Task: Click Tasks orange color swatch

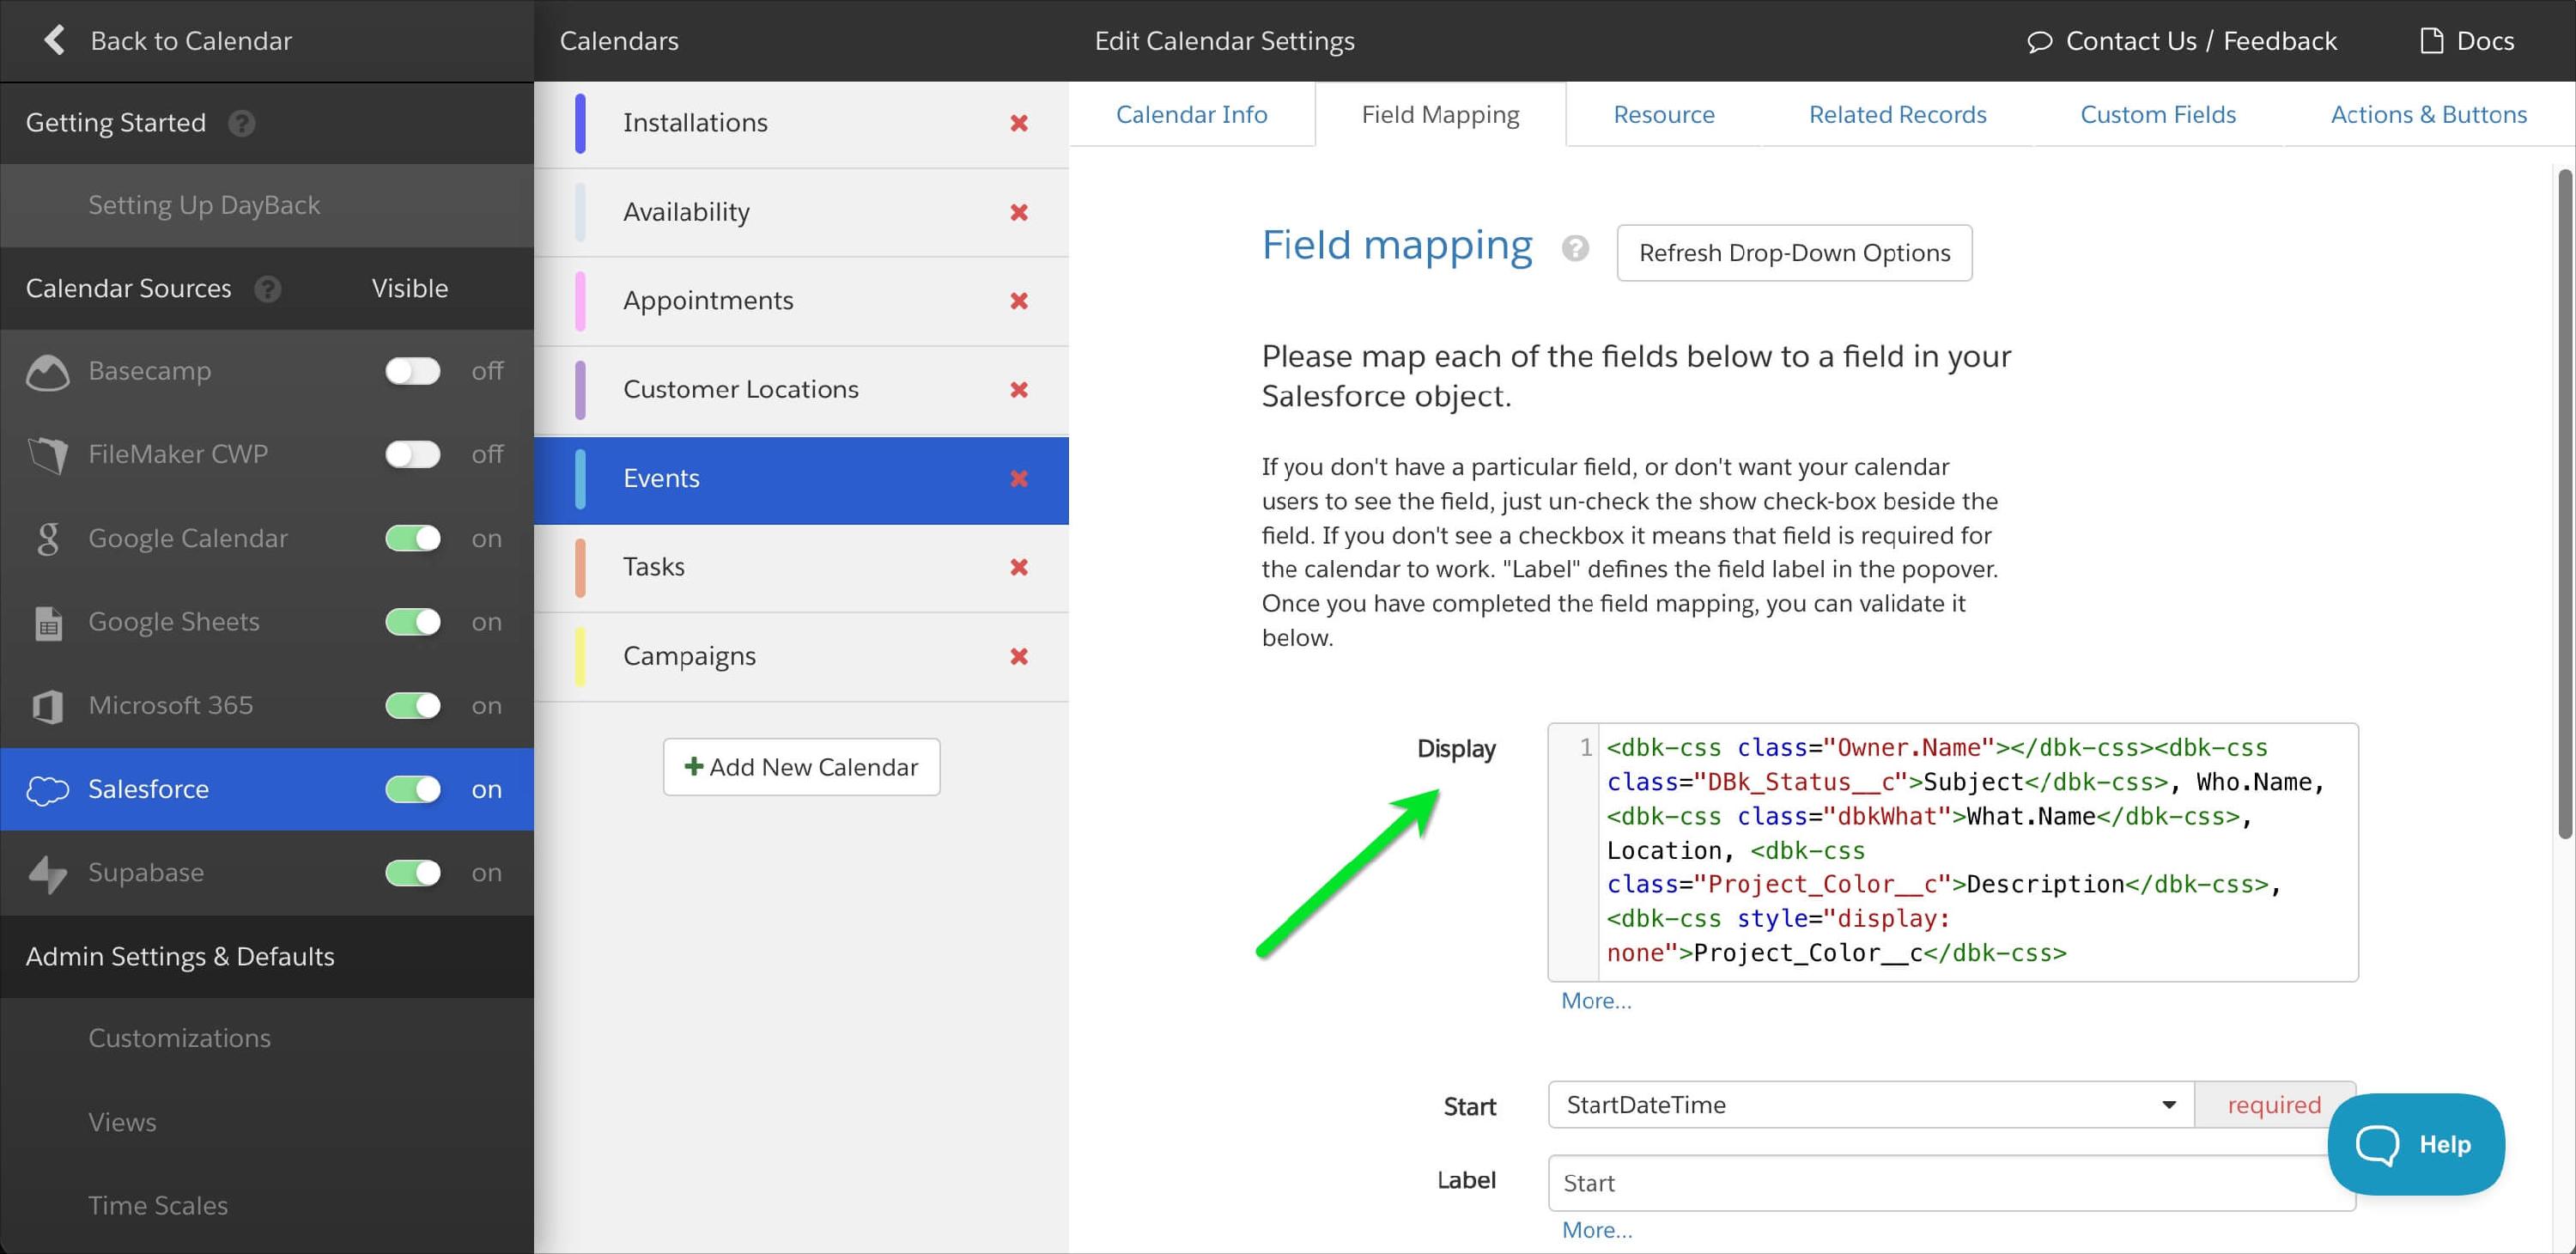Action: point(580,567)
